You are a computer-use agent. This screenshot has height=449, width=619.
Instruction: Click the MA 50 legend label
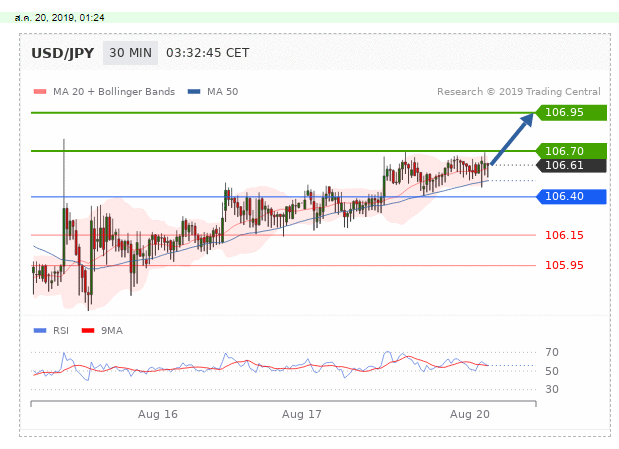(223, 92)
